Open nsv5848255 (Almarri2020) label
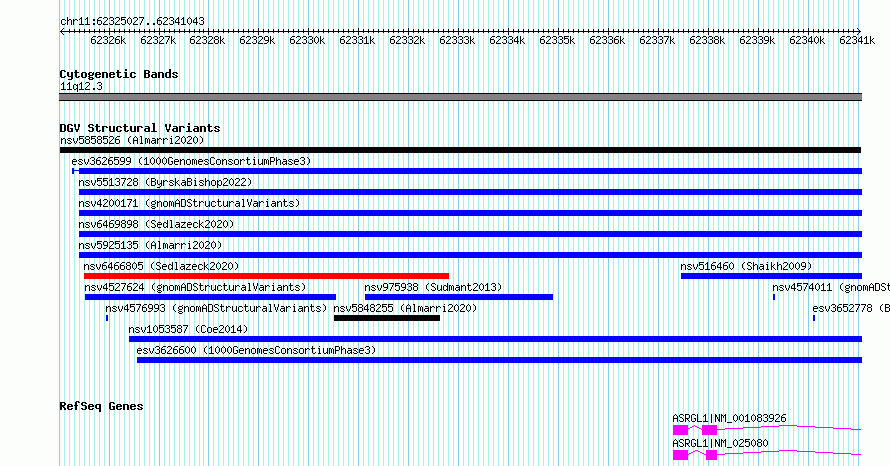Viewport: 890px width, 466px height. pyautogui.click(x=405, y=308)
